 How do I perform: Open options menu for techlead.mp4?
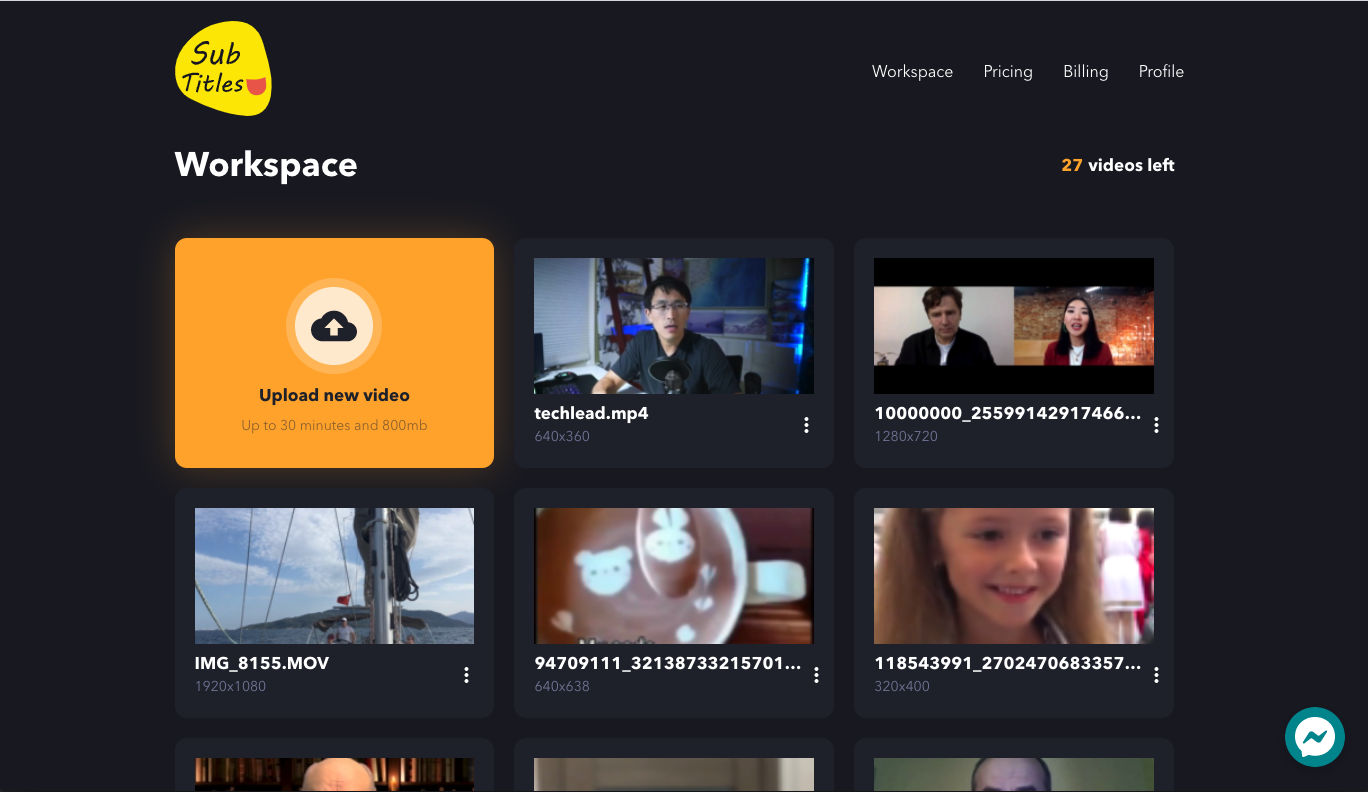[806, 425]
